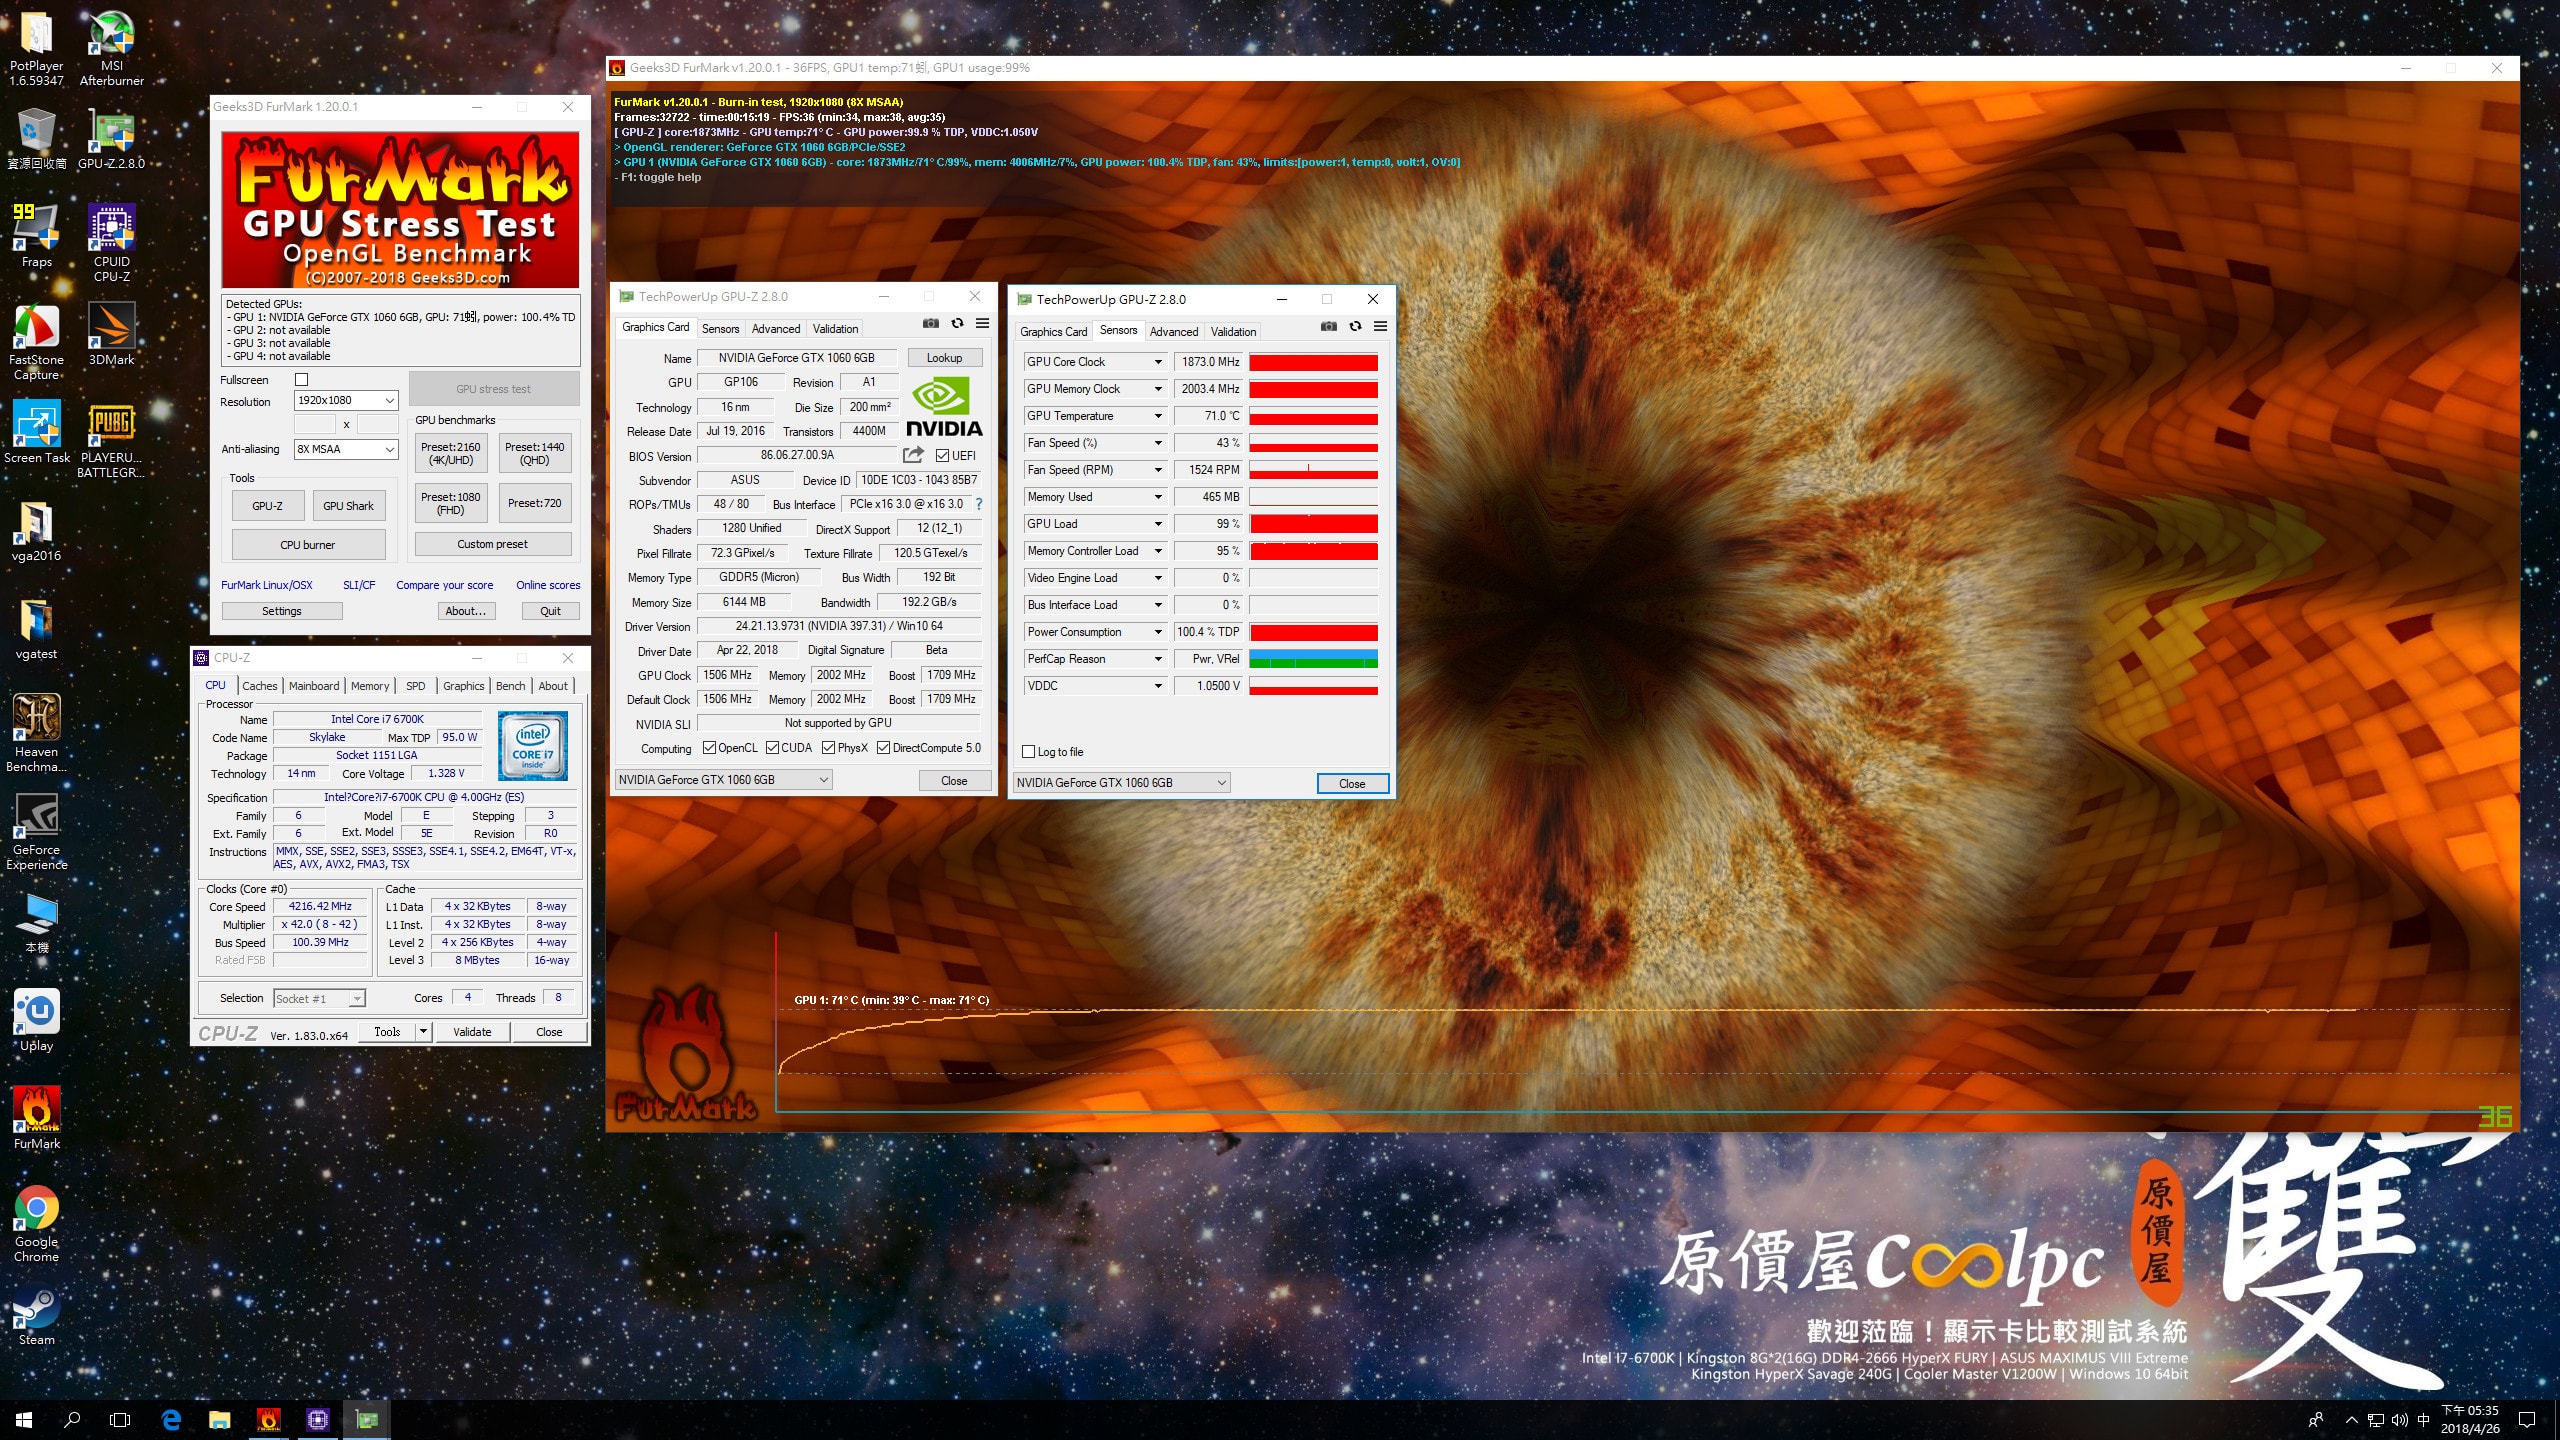Open hamburger menu in GPU-Z Sensors window
This screenshot has height=1440, width=2560.
click(x=1380, y=326)
